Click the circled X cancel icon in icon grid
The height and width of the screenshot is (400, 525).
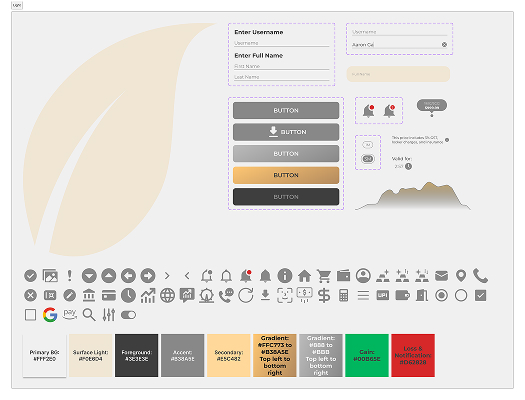tap(30, 296)
